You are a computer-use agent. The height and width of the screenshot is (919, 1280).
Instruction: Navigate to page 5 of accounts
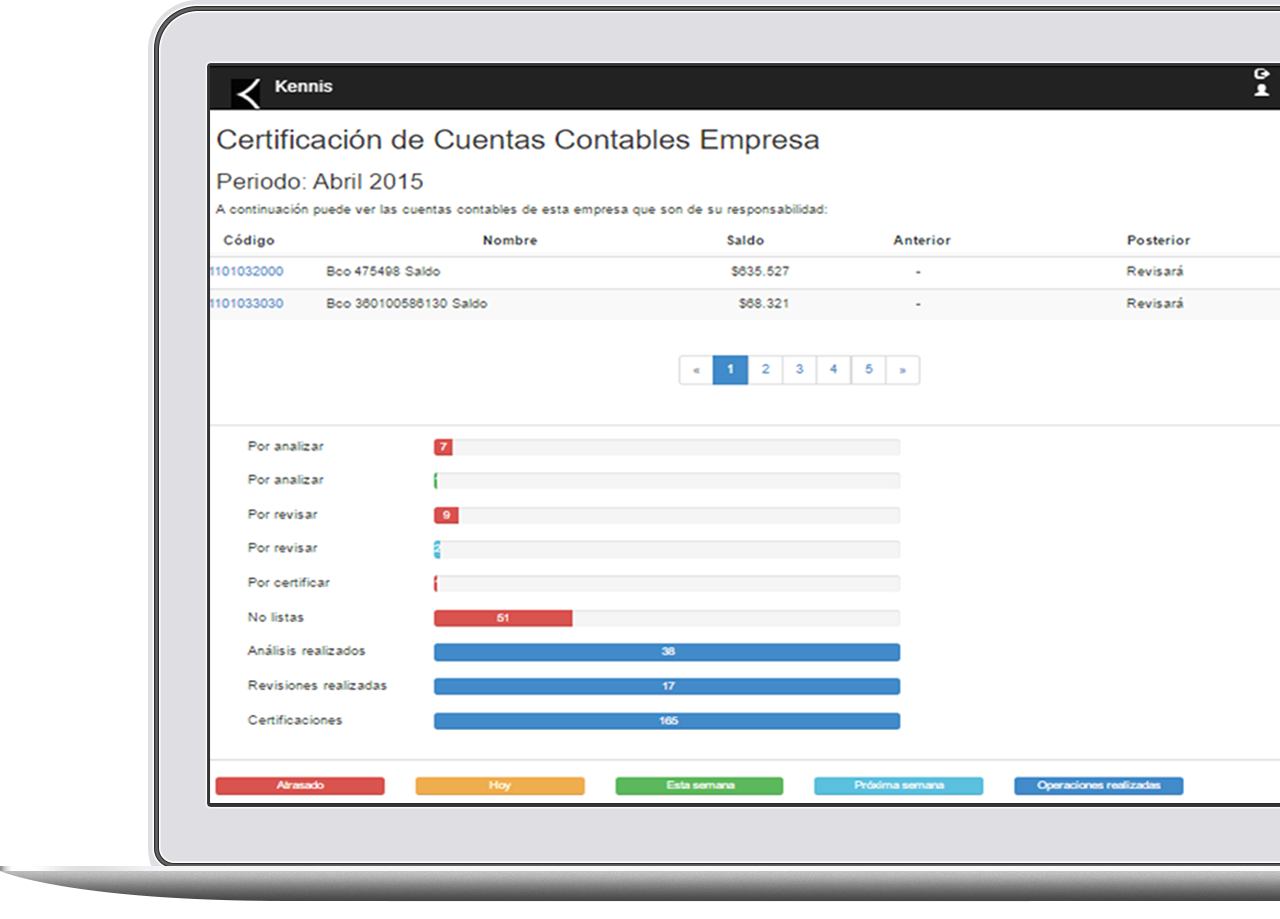pos(868,370)
